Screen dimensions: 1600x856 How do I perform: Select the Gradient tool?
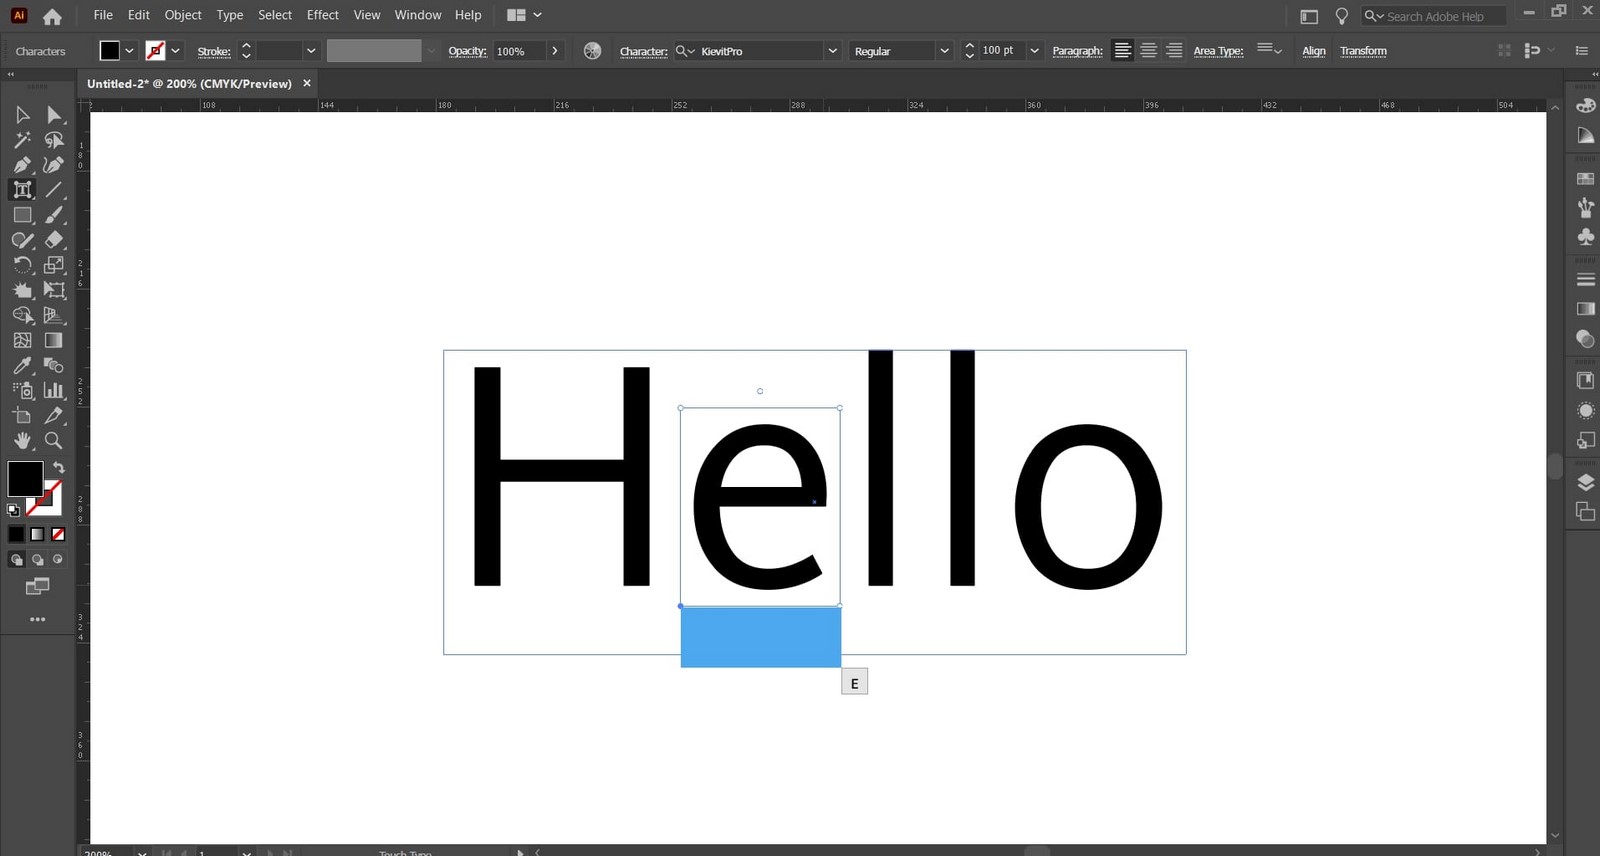[54, 340]
